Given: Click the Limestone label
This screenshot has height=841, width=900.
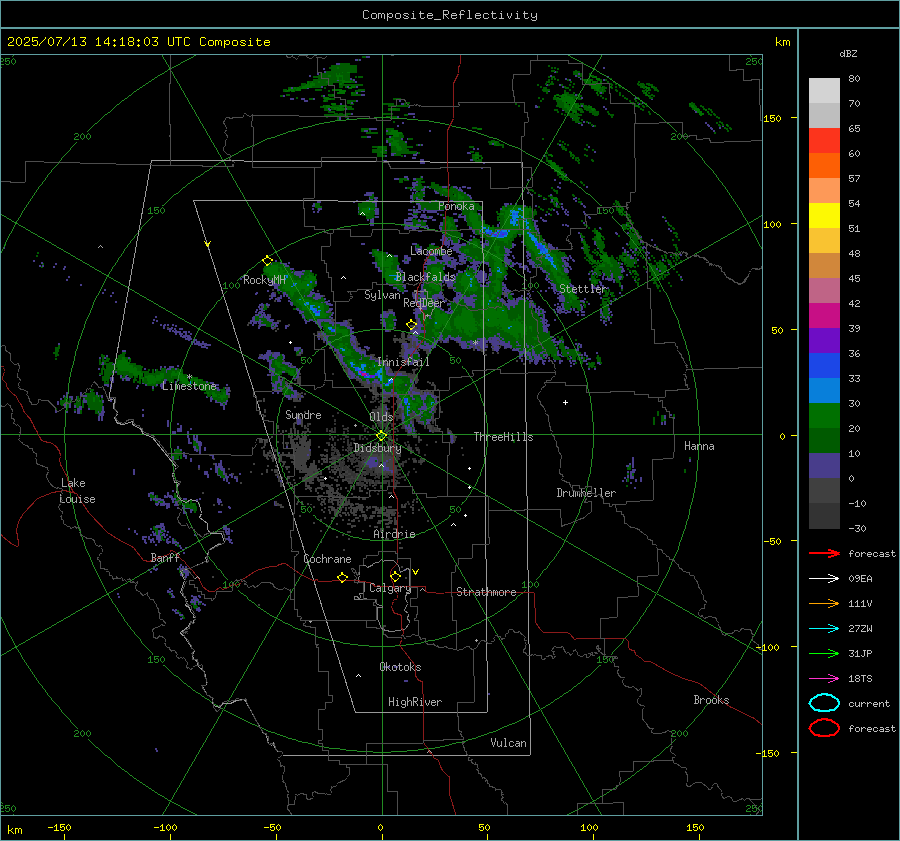Looking at the screenshot, I should [189, 386].
